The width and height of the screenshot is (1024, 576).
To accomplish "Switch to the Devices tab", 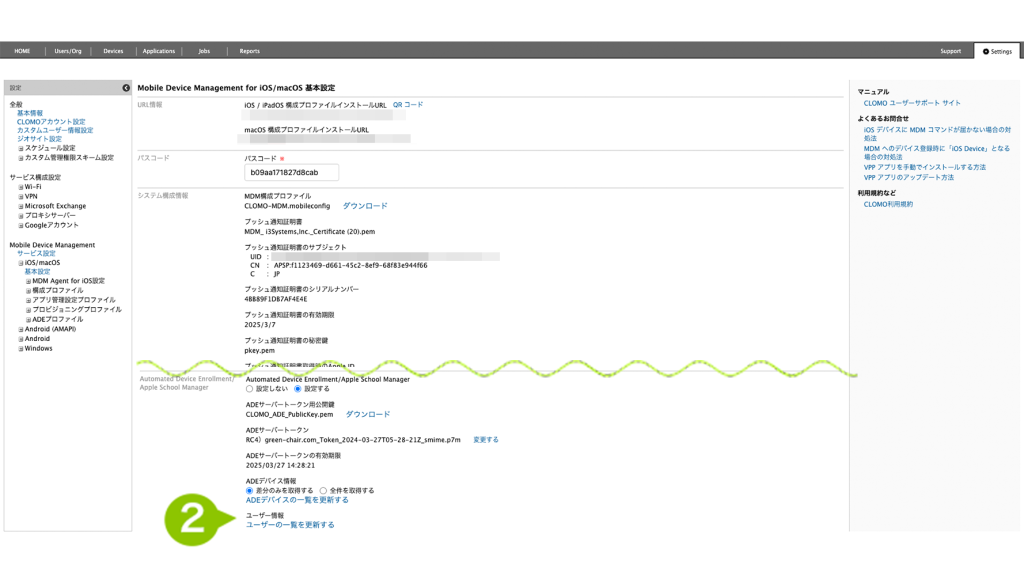I will point(113,51).
